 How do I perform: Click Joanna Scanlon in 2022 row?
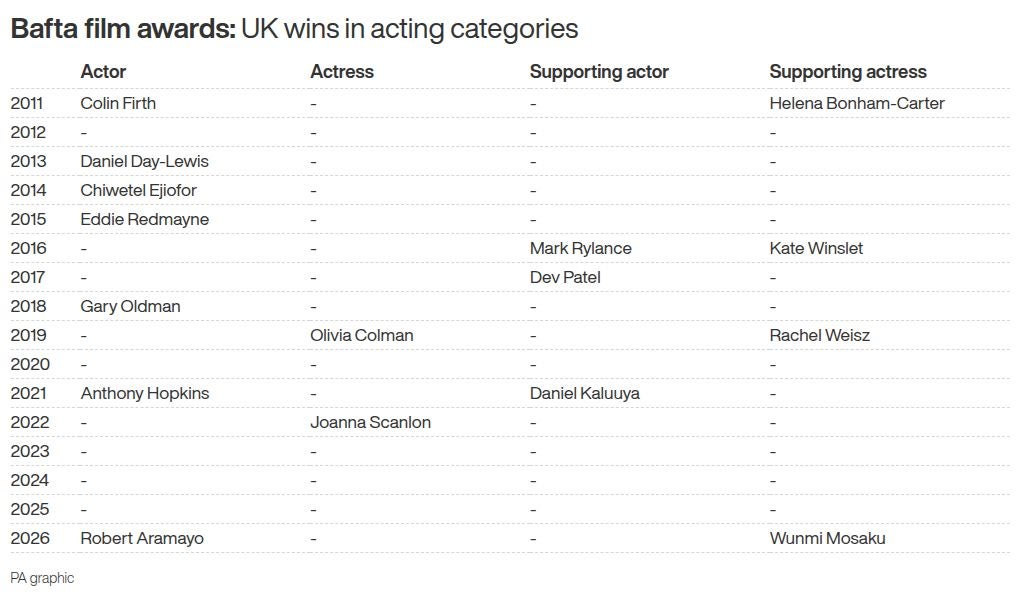pyautogui.click(x=370, y=422)
